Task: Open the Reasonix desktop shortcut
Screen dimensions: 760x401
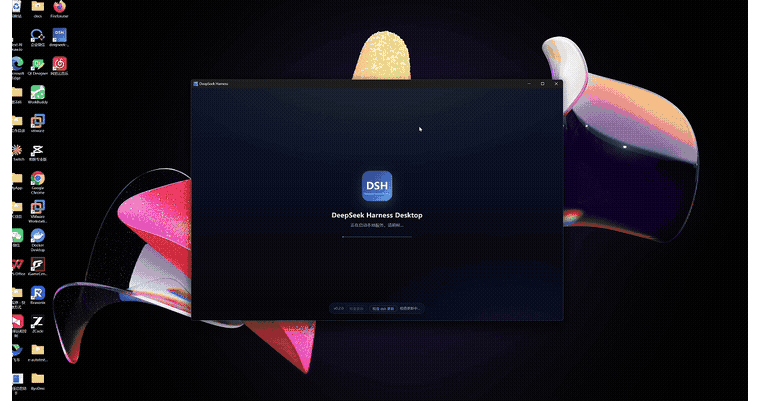Action: tap(38, 295)
